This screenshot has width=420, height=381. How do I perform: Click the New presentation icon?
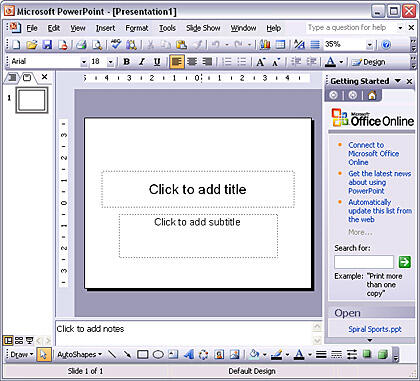click(x=16, y=45)
